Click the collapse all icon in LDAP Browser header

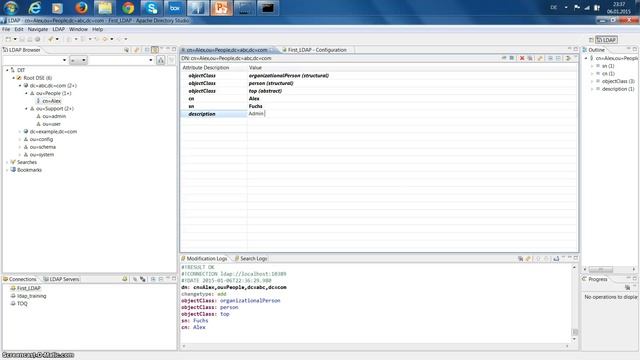(147, 50)
